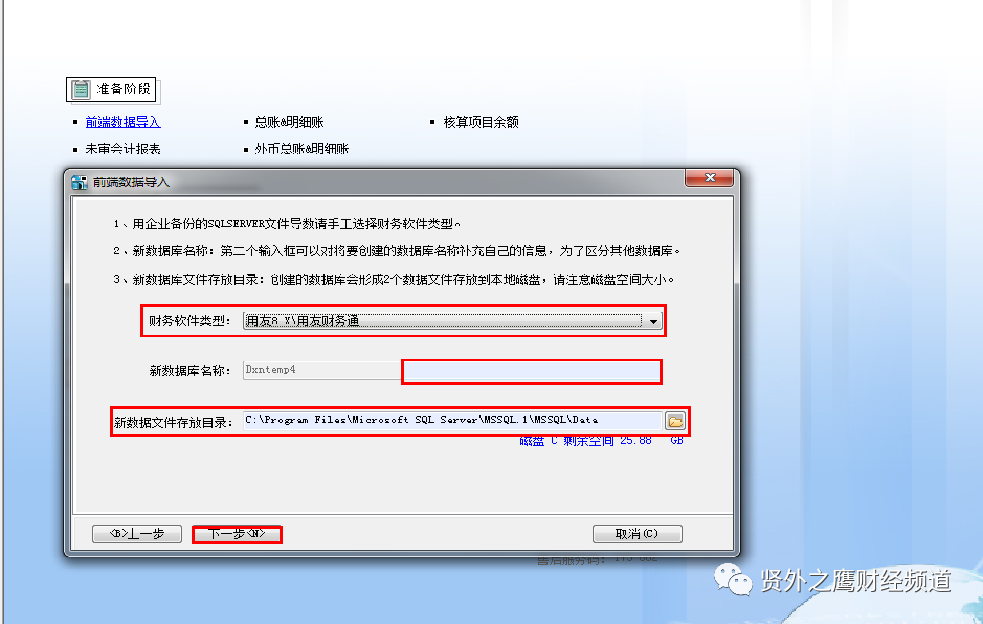Go back with the 上一步 button

137,534
